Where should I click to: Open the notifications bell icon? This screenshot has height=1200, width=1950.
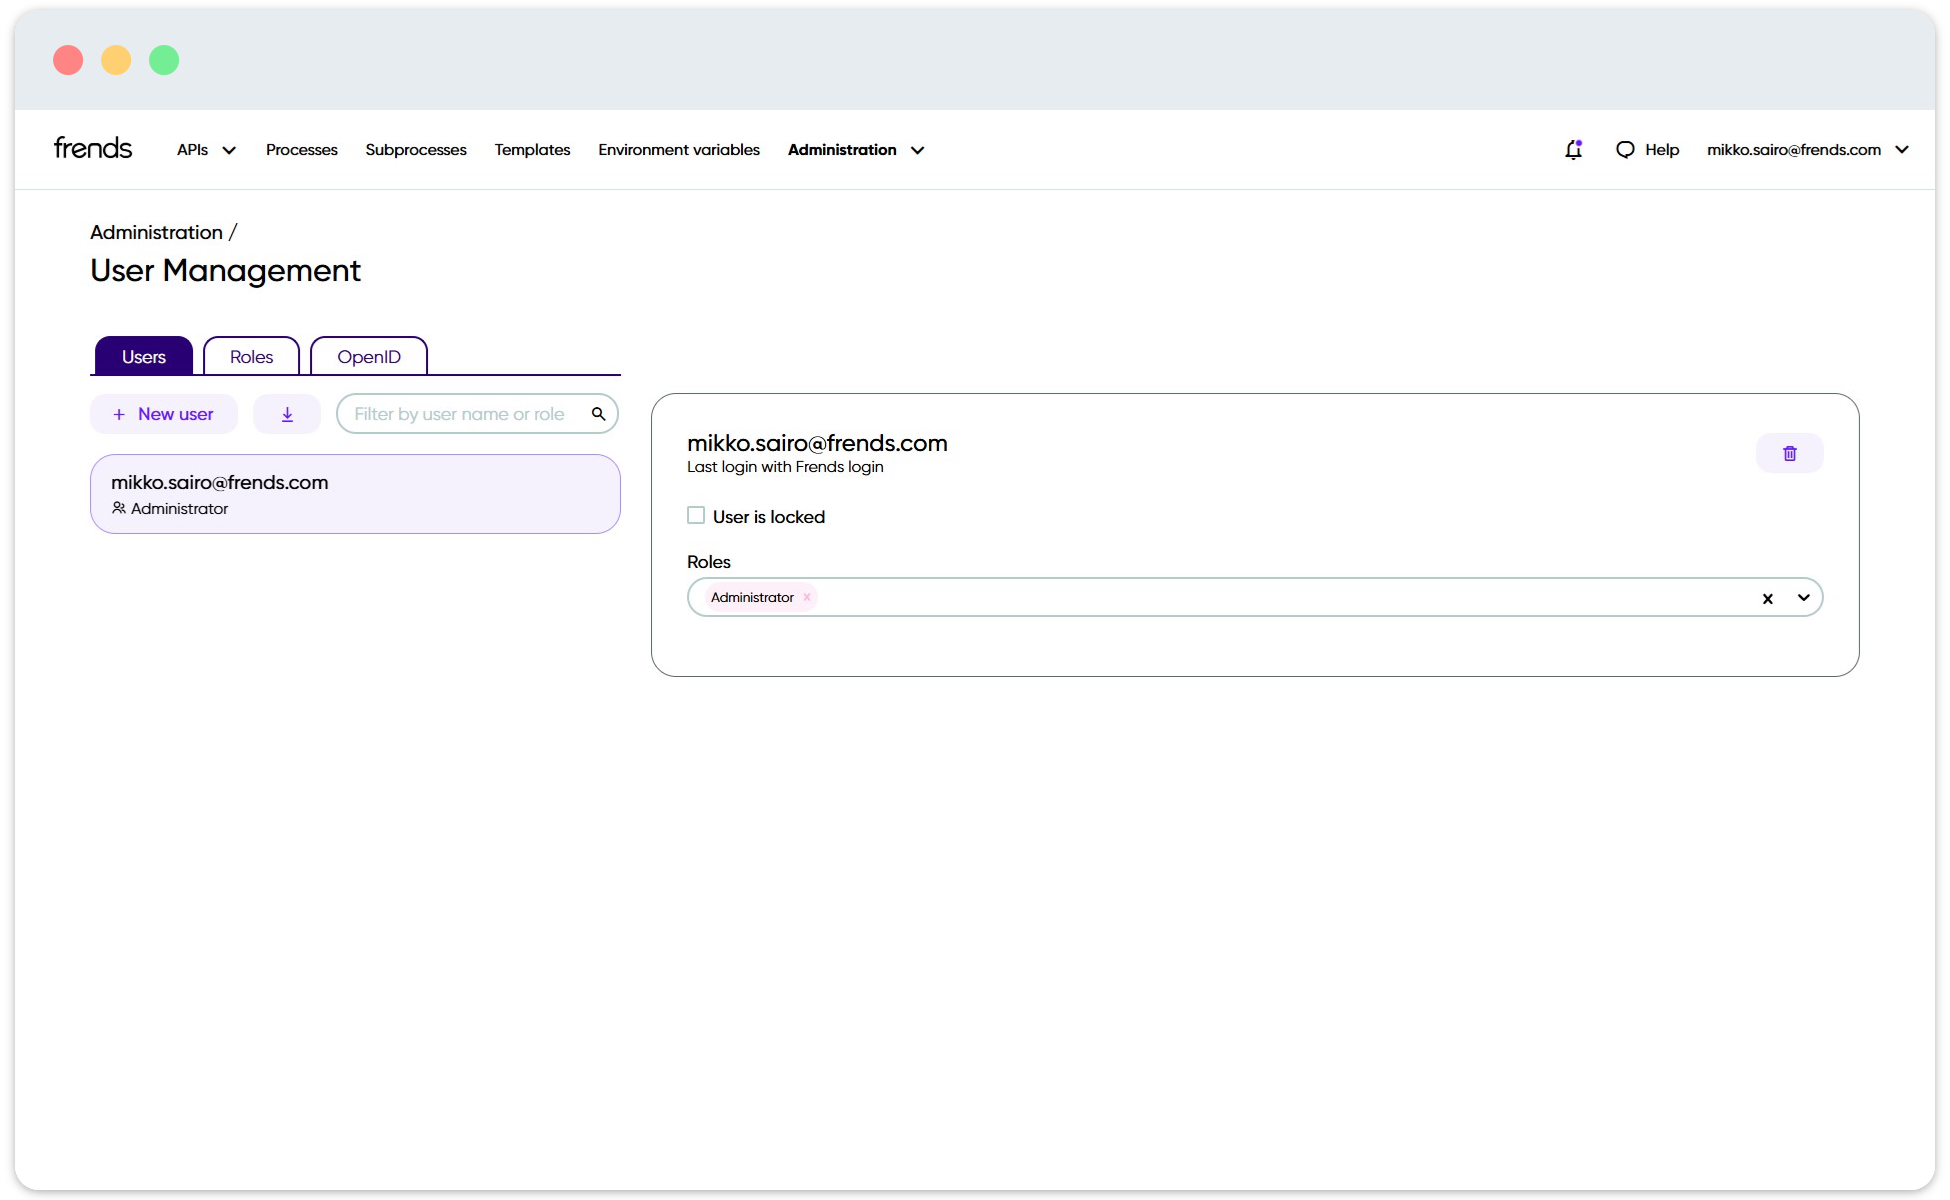click(x=1573, y=149)
